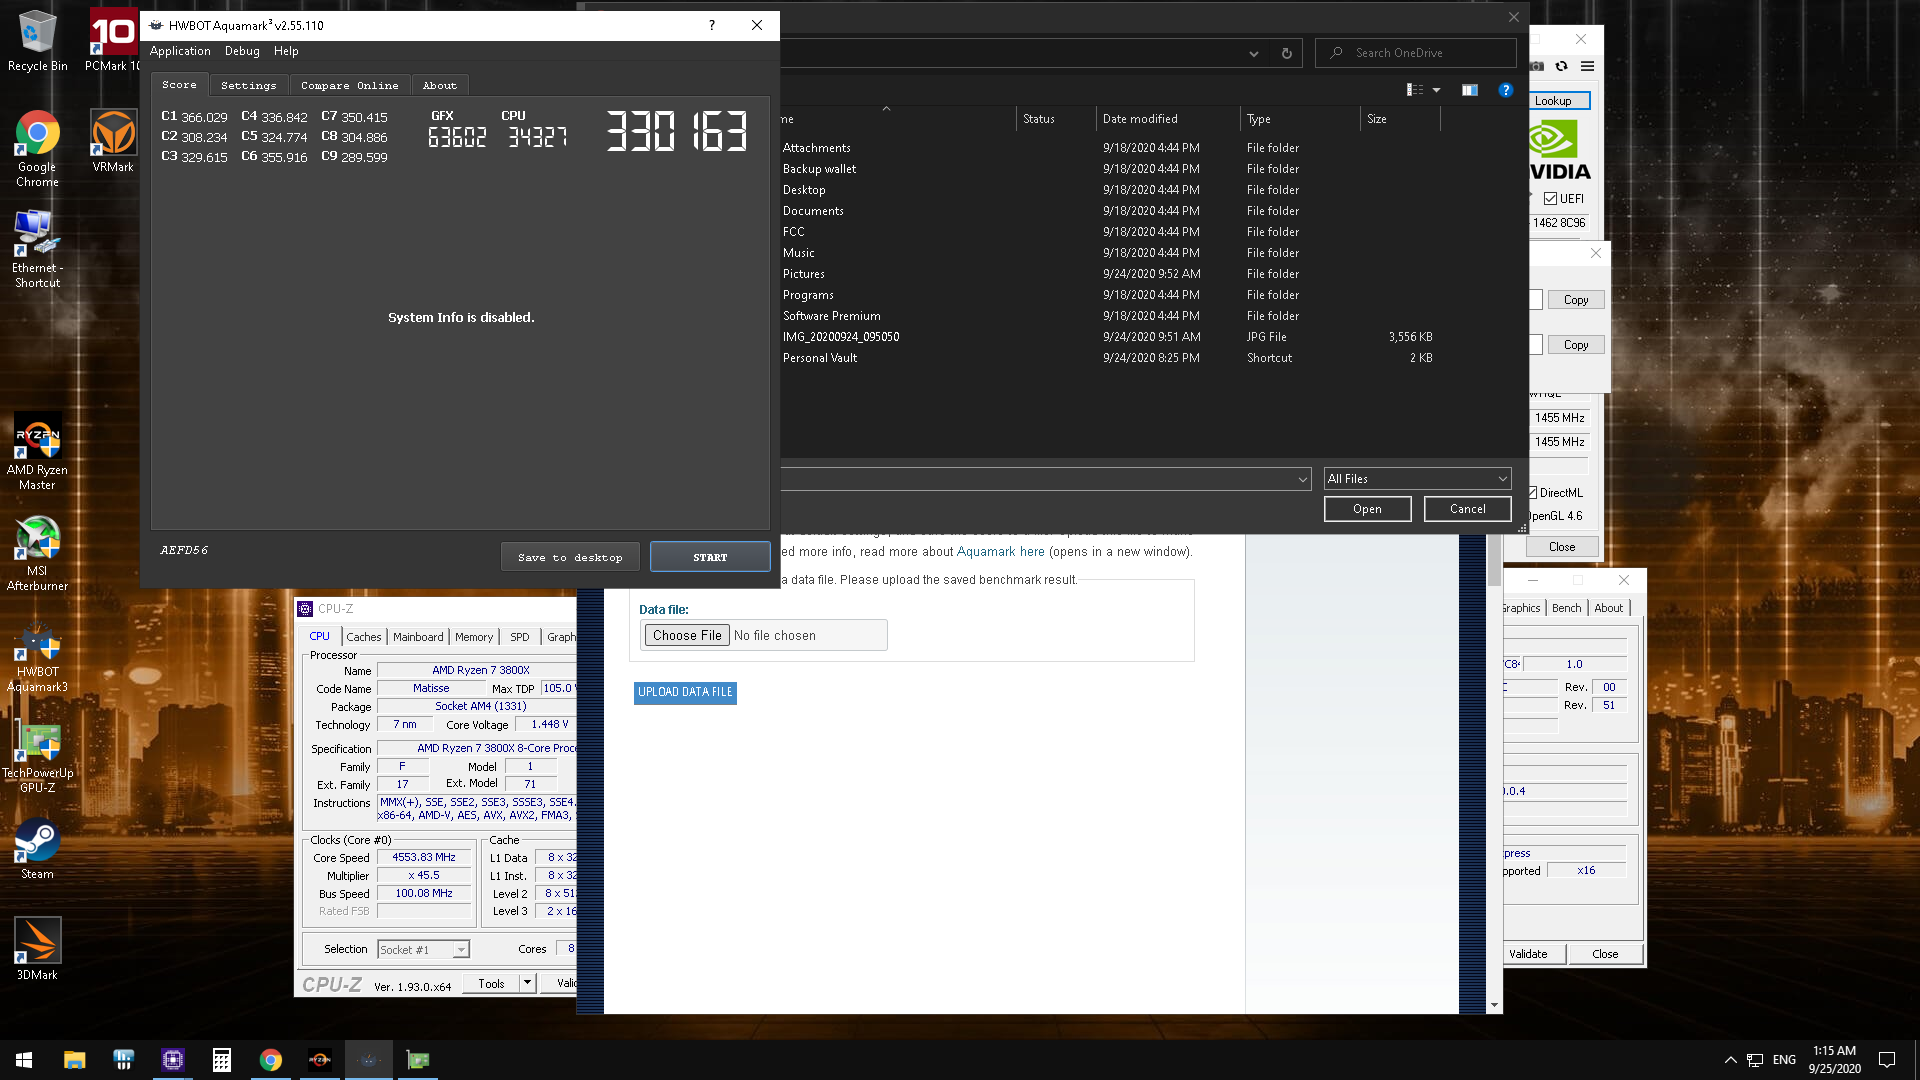Click Search OneDrive input field
The width and height of the screenshot is (1920, 1080).
[1415, 53]
